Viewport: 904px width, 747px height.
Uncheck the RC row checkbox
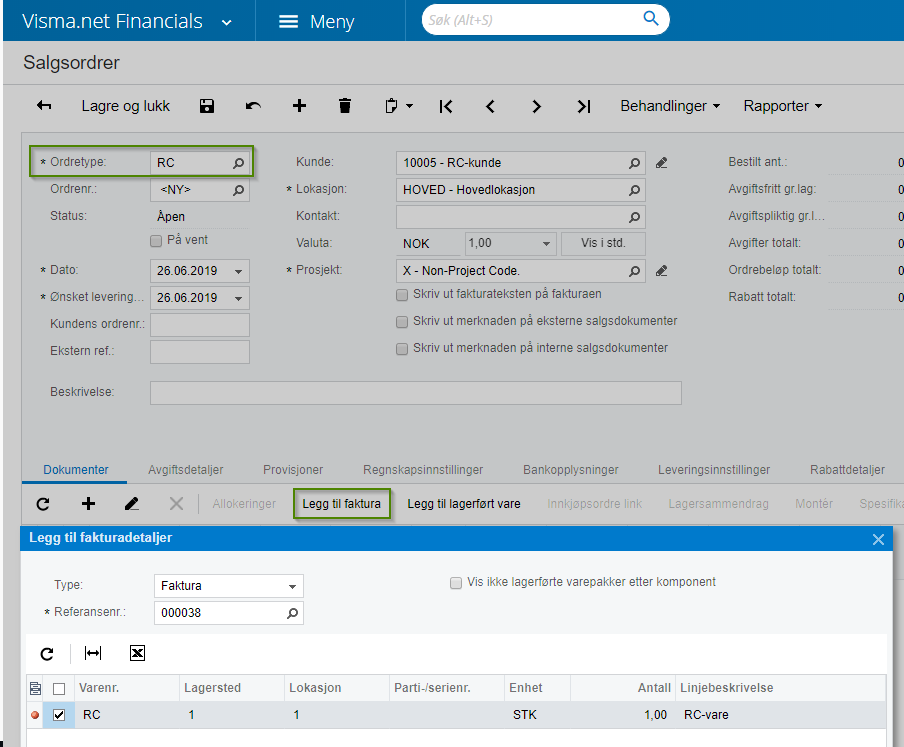[x=59, y=715]
